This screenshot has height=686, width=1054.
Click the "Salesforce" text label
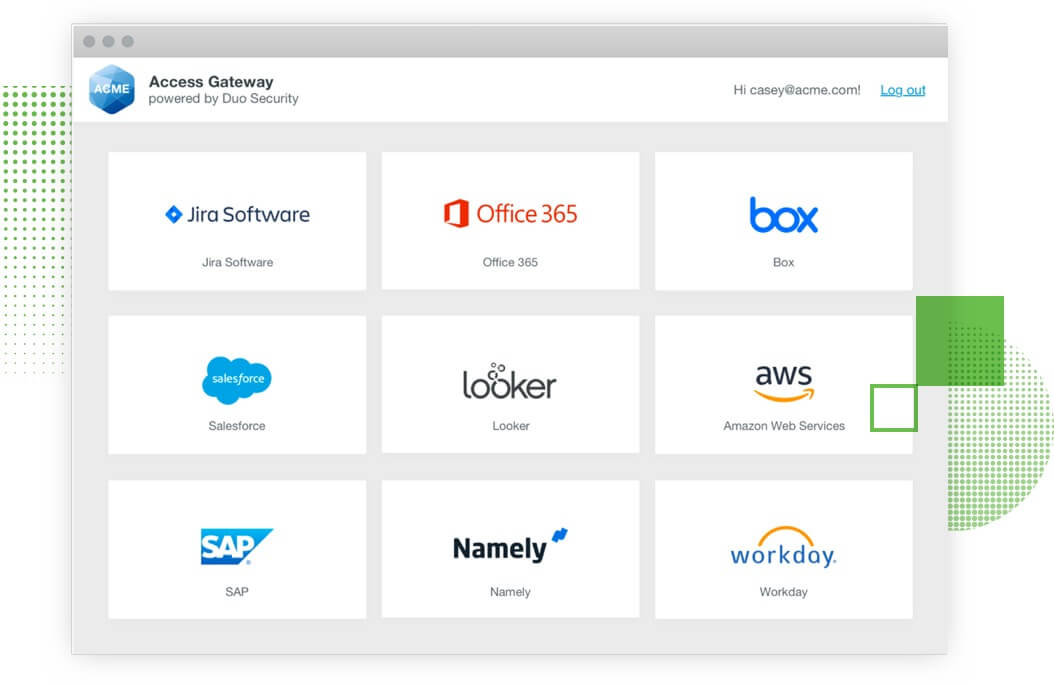pos(237,426)
